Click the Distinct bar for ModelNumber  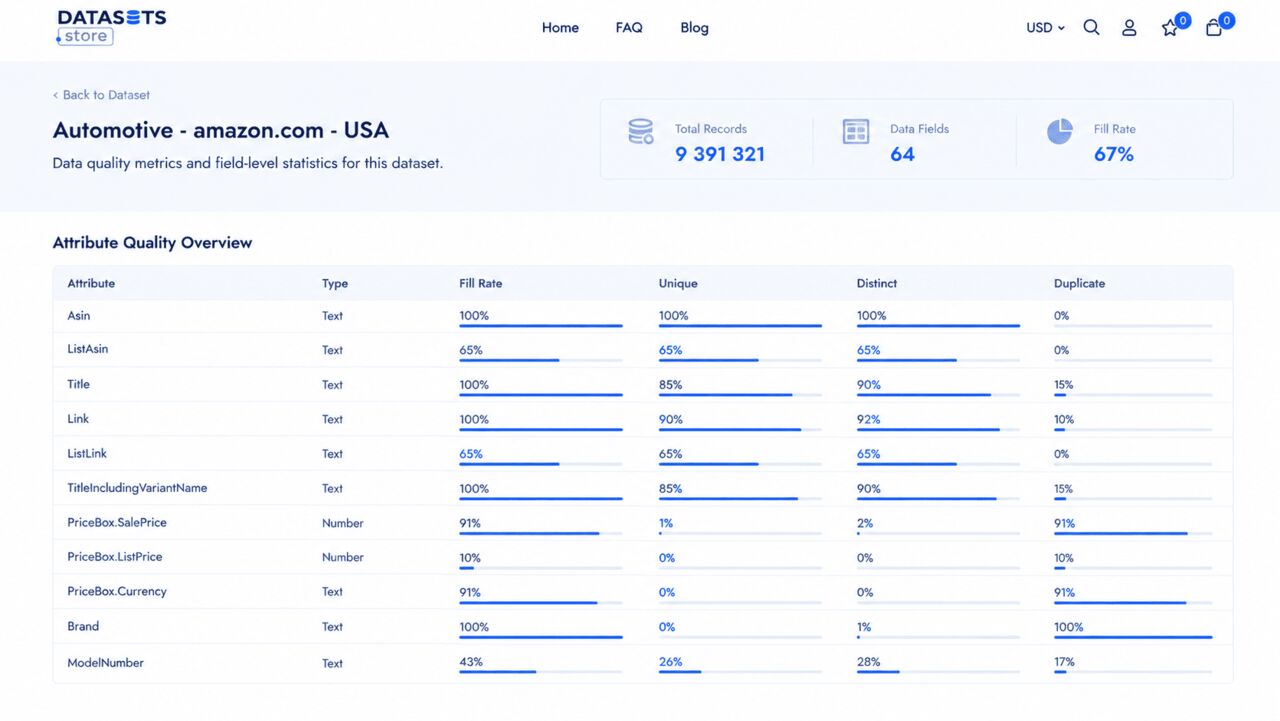coord(938,672)
